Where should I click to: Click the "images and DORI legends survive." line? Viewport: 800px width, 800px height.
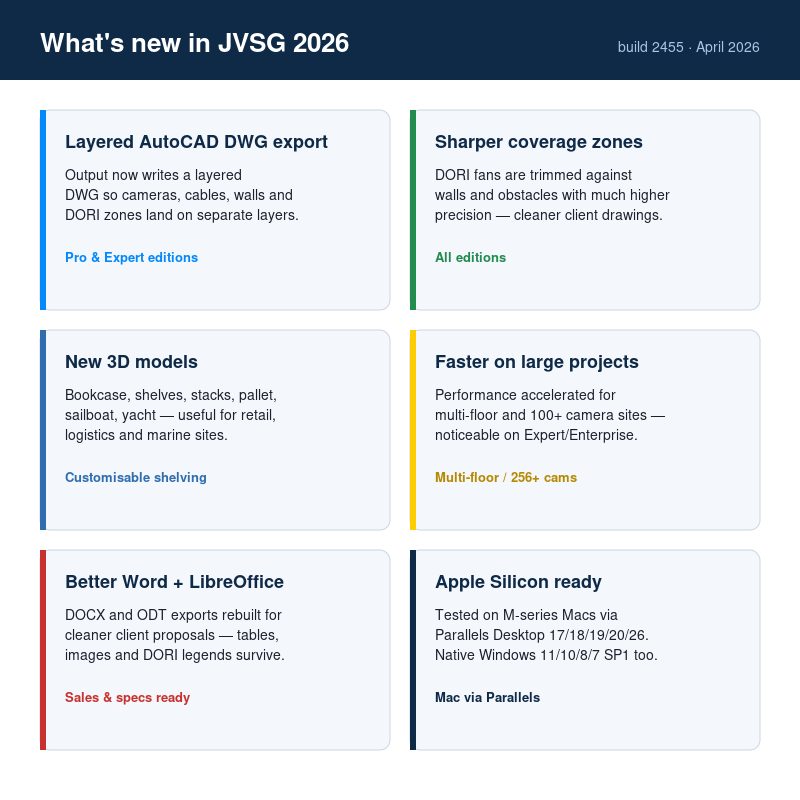pyautogui.click(x=174, y=655)
